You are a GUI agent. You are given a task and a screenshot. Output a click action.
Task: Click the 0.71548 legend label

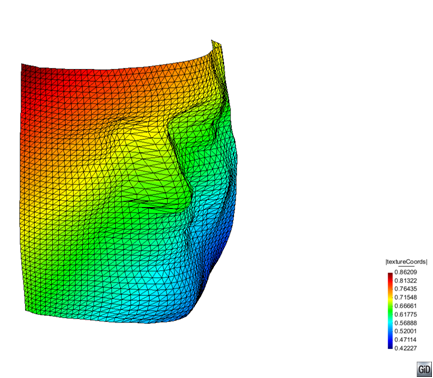[406, 297]
